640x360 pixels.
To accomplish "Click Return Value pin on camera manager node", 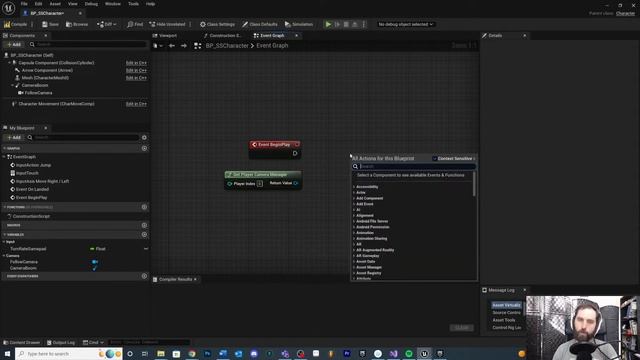I will click(x=296, y=183).
